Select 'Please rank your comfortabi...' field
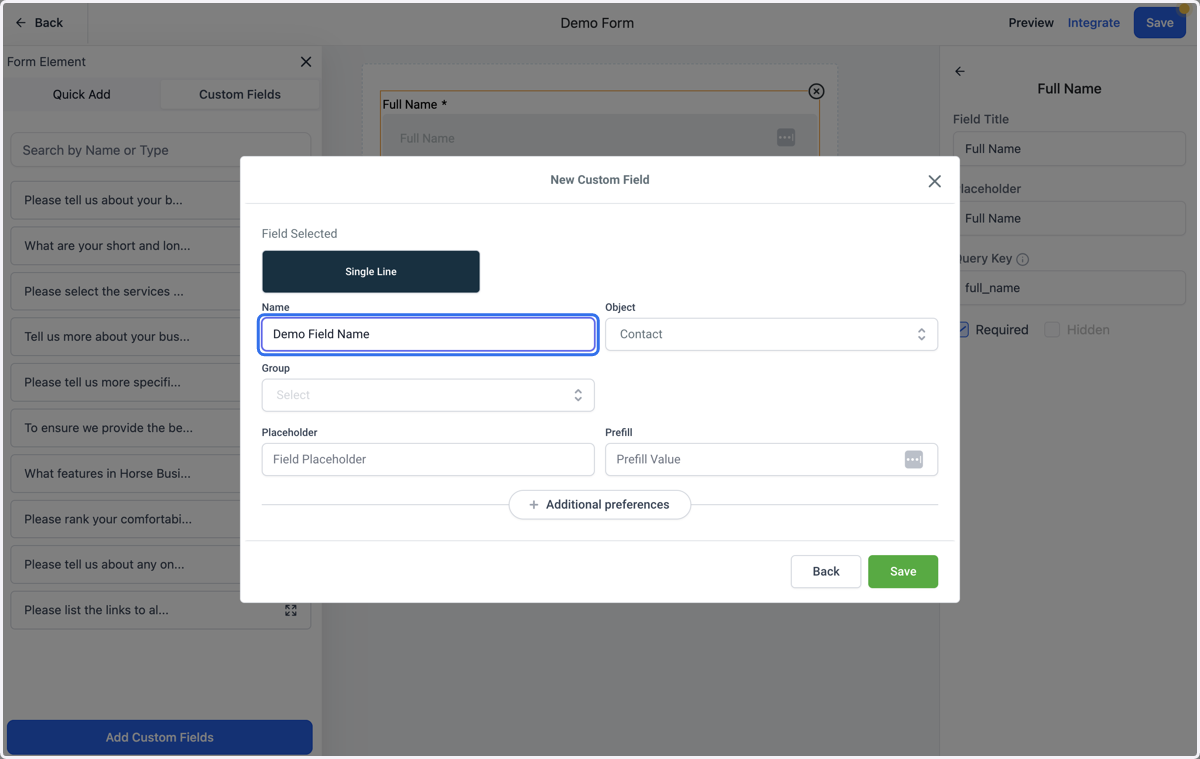Viewport: 1200px width, 759px height. (x=161, y=519)
